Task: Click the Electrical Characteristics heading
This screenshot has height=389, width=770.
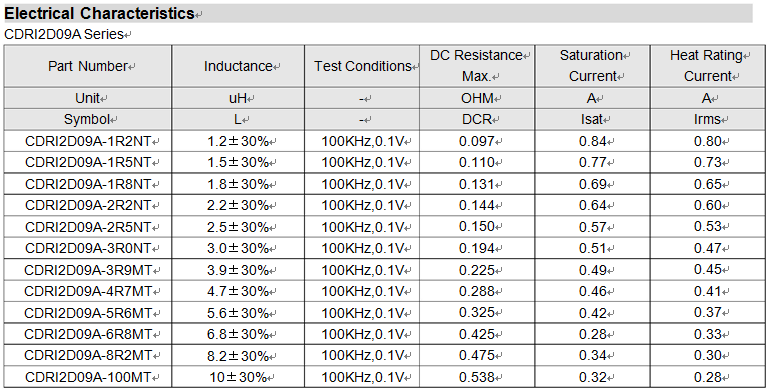Action: pos(99,13)
